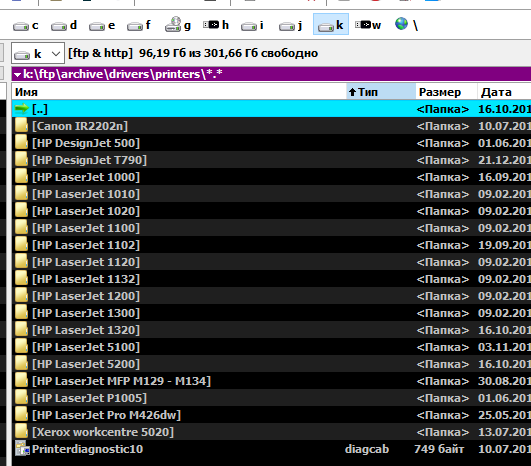Select folder icon of HP DesignJet T790
The width and height of the screenshot is (531, 466).
pos(21,160)
